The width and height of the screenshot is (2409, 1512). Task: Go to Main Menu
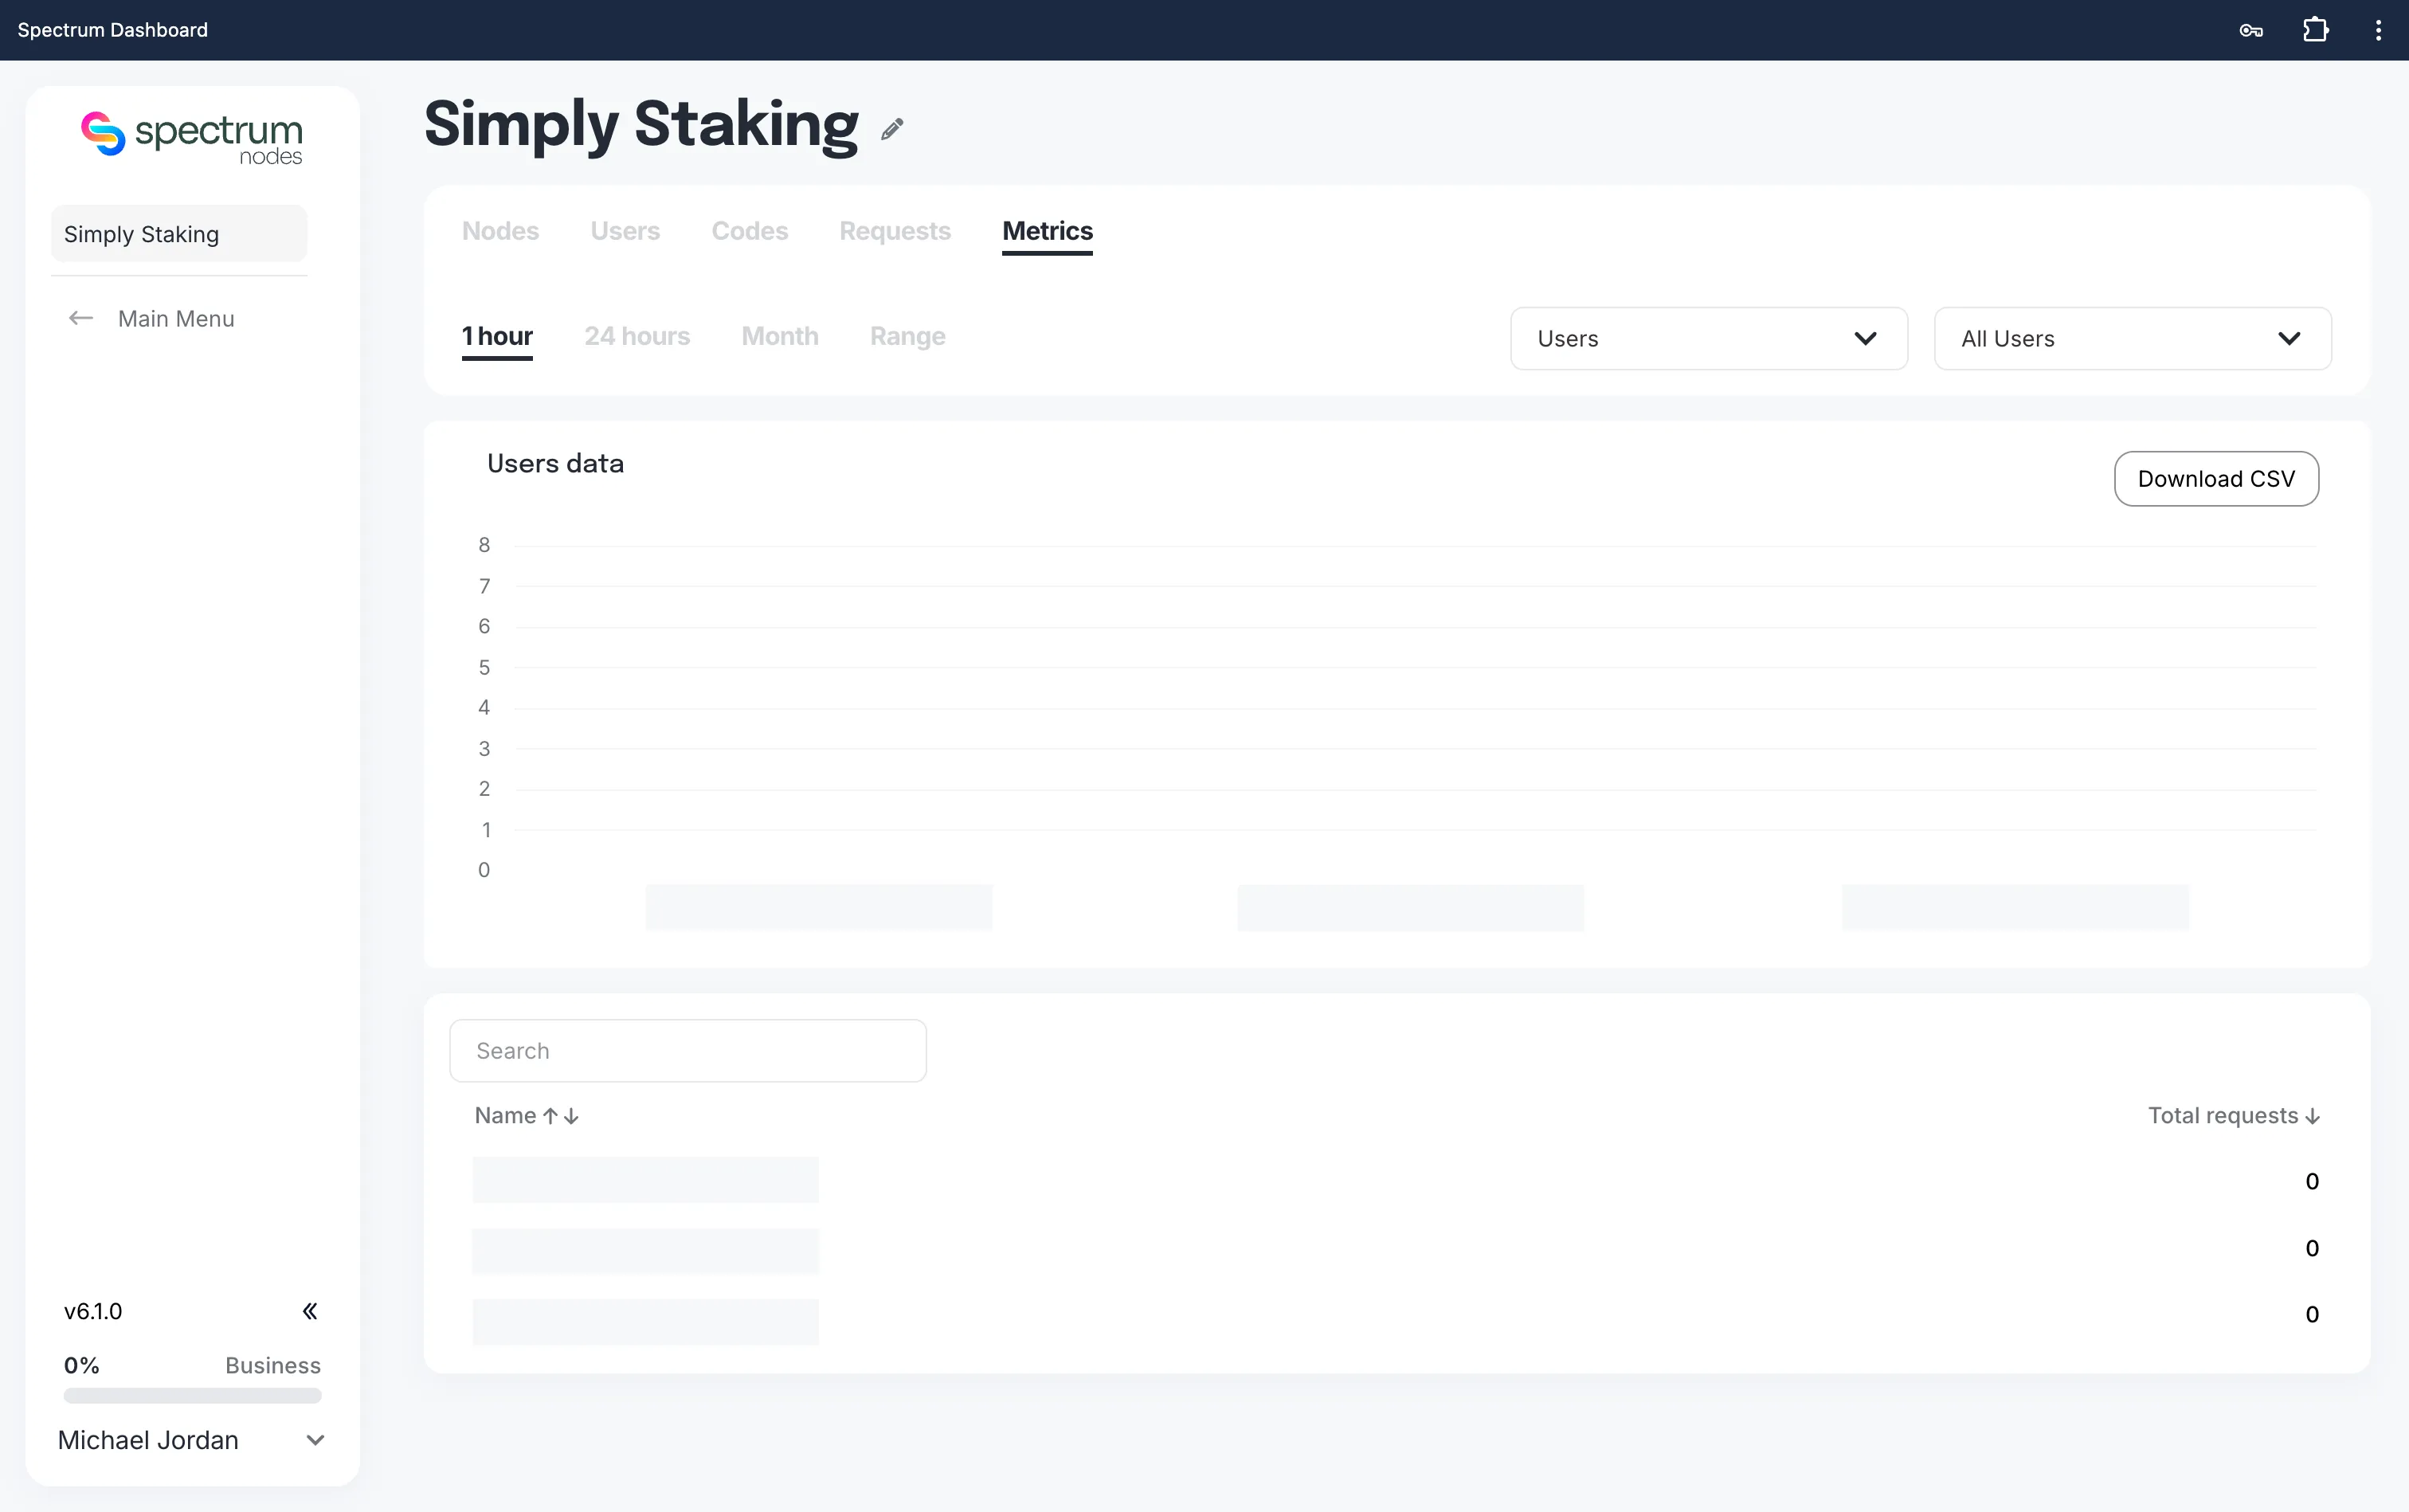[x=176, y=319]
